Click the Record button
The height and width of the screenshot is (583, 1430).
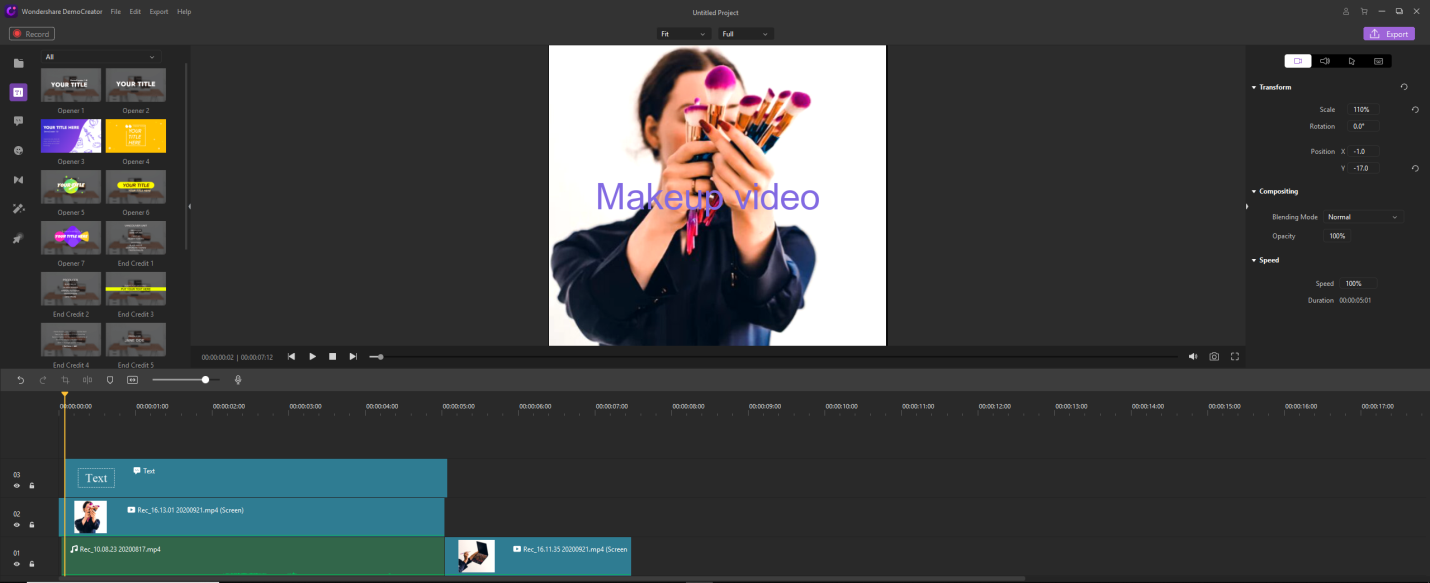coord(32,34)
